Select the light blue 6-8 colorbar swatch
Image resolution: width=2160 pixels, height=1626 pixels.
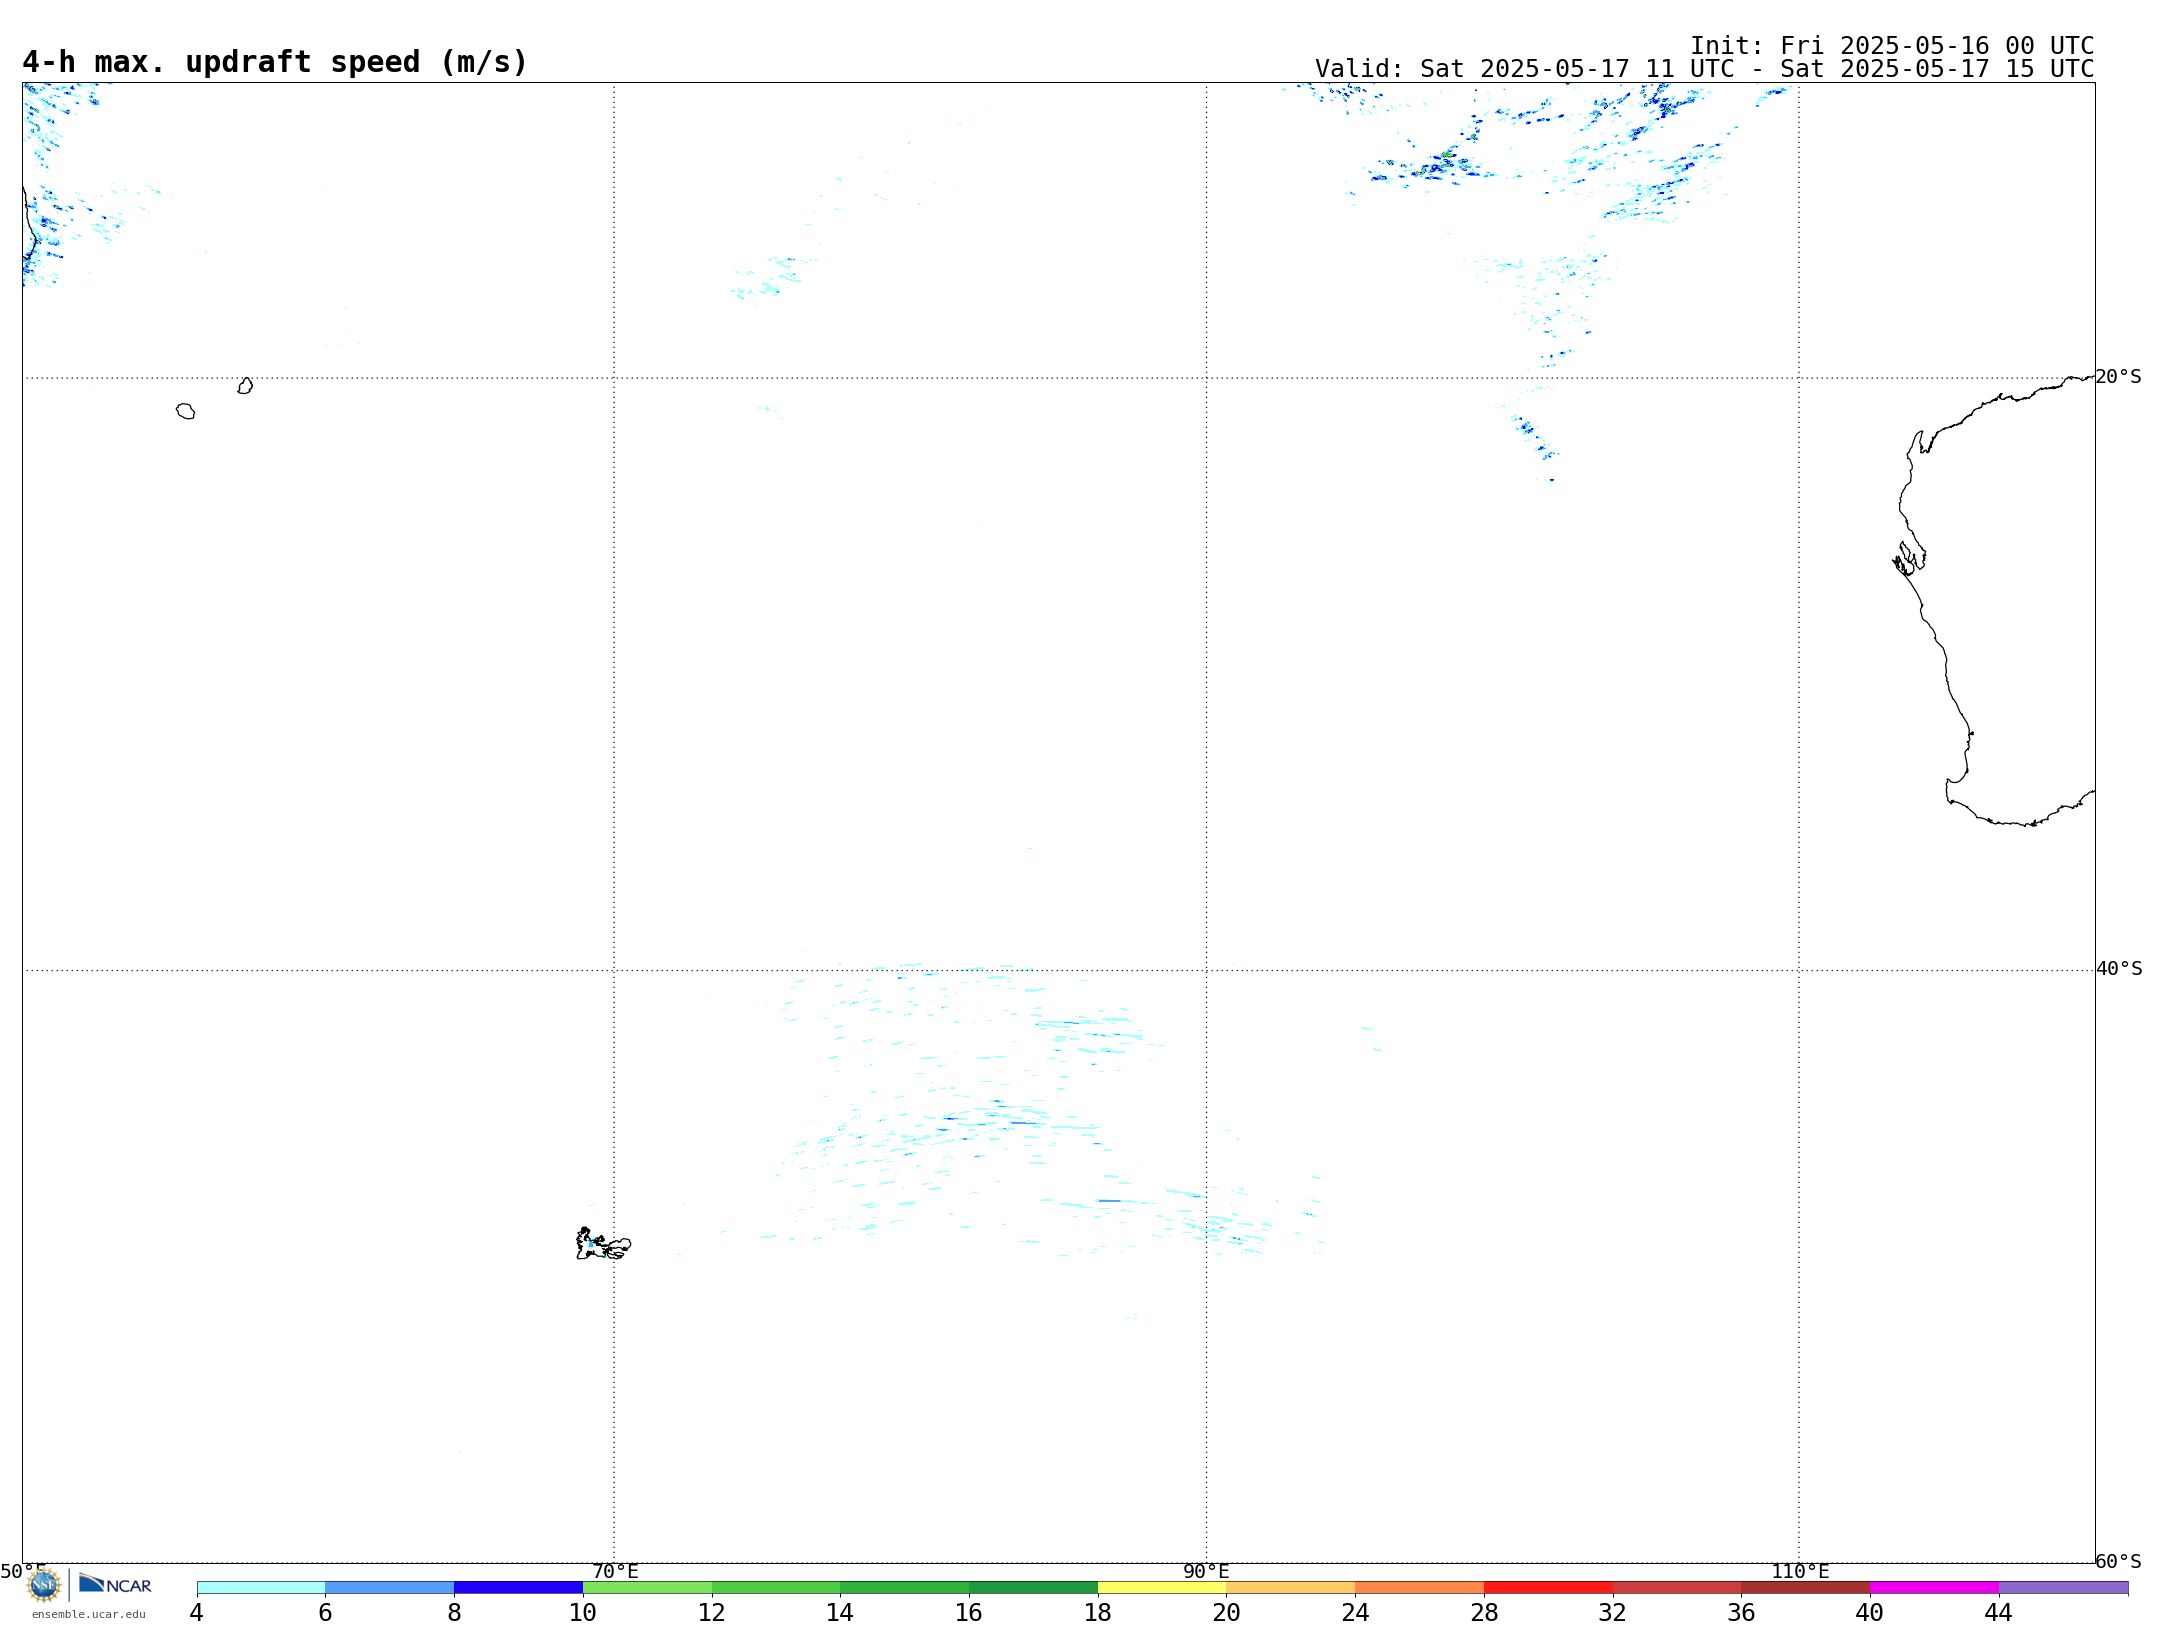[390, 1588]
